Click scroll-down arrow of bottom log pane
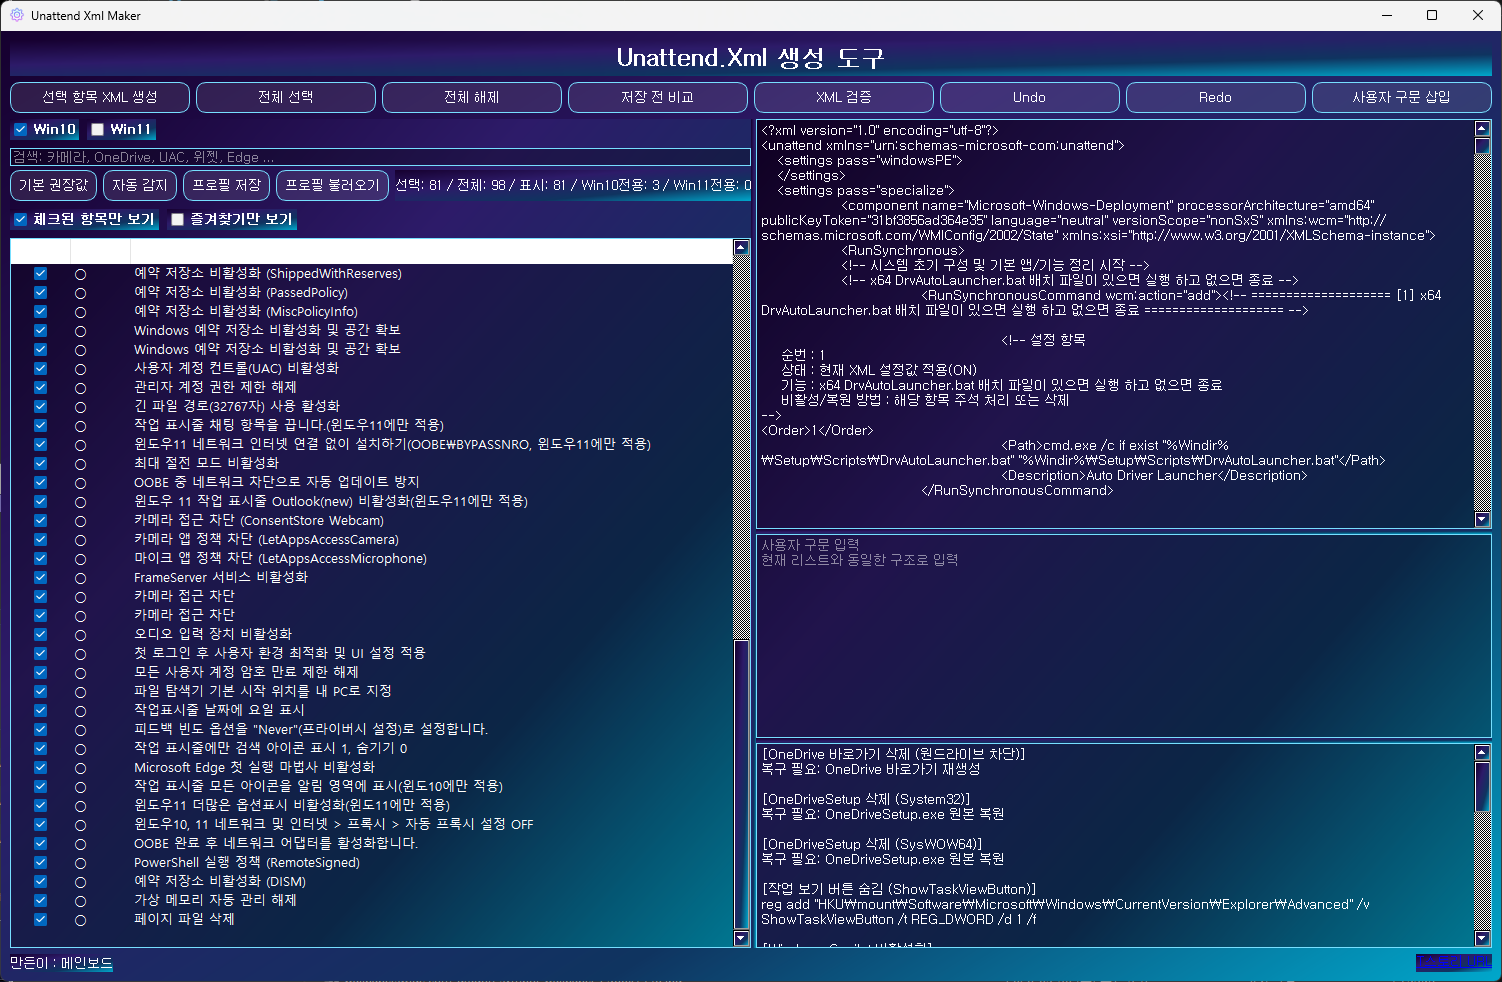 click(x=1483, y=938)
